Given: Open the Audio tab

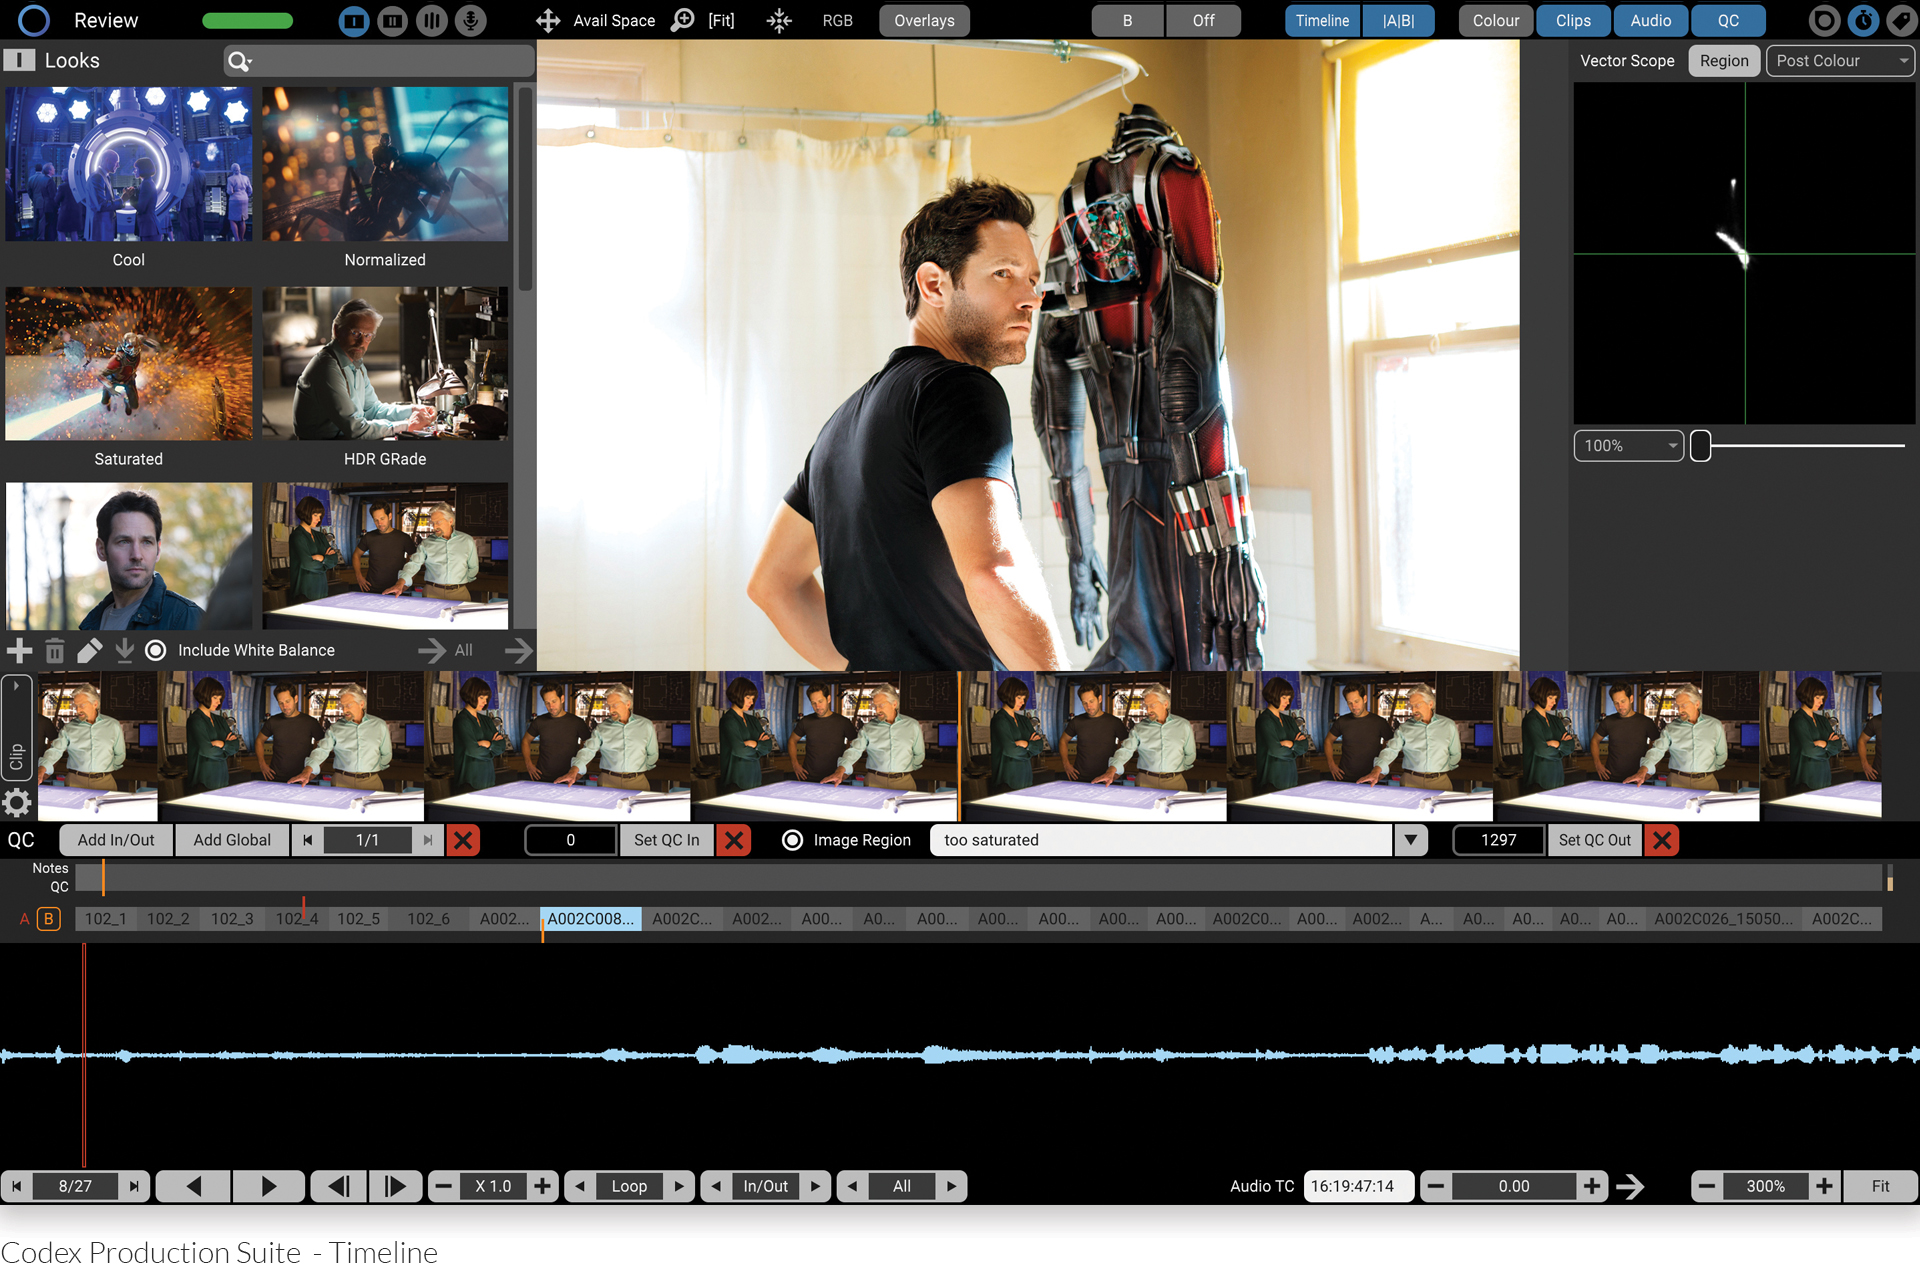Looking at the screenshot, I should pyautogui.click(x=1650, y=21).
